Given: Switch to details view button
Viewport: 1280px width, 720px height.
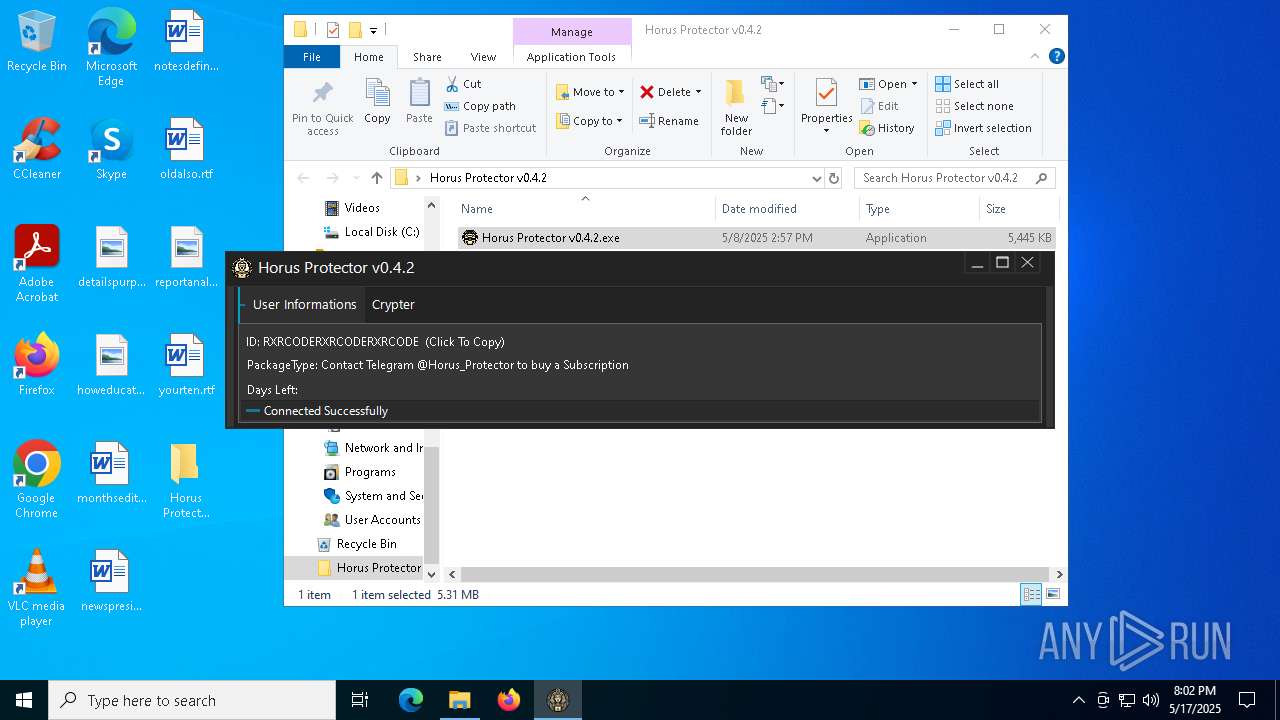Looking at the screenshot, I should [x=1031, y=594].
